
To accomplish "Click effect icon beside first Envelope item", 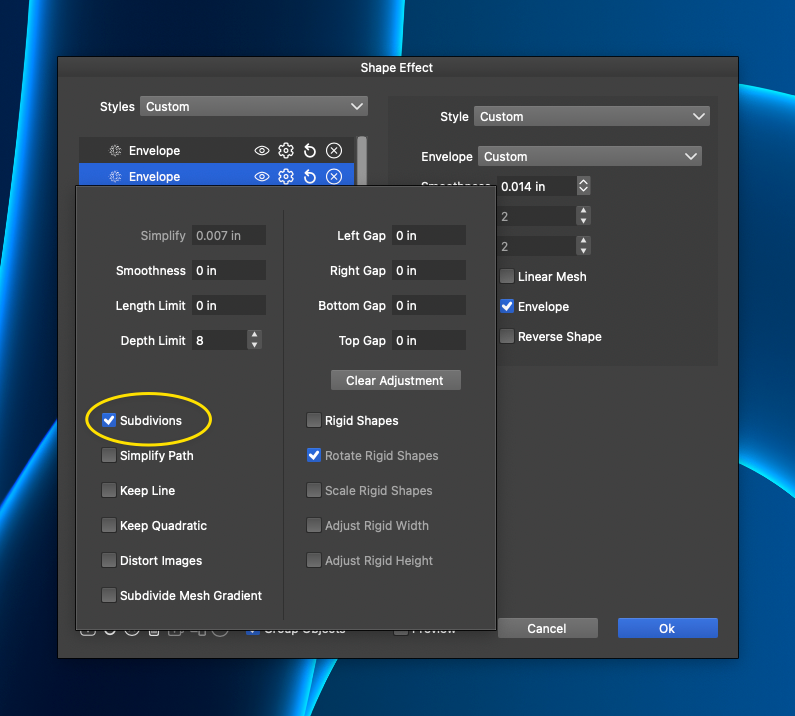I will tap(115, 151).
